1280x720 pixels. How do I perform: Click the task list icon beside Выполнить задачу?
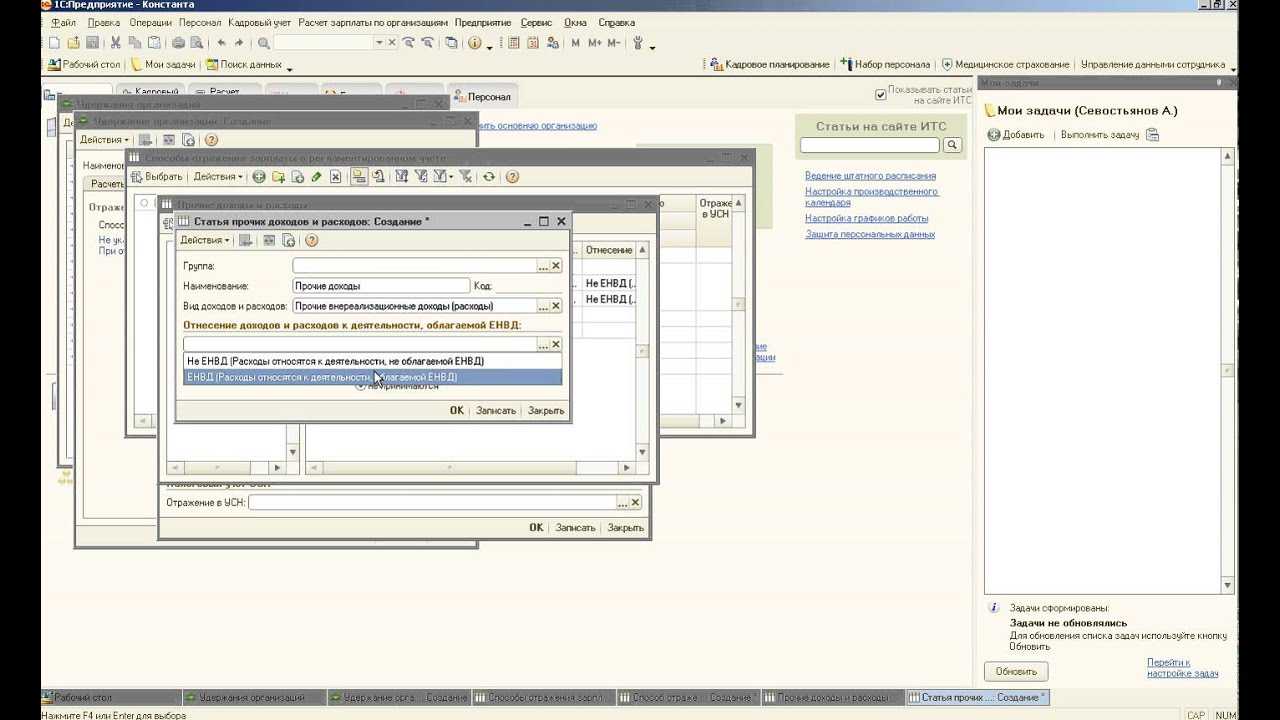pyautogui.click(x=1153, y=134)
